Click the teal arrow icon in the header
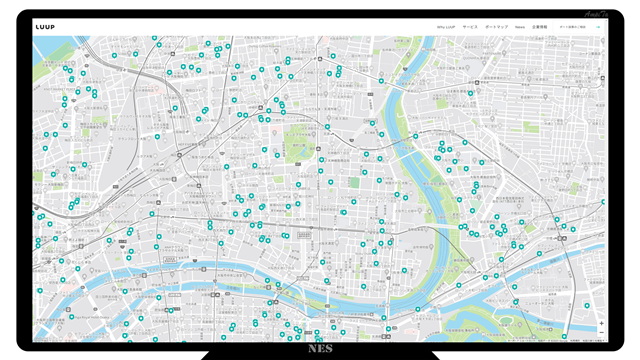This screenshot has height=360, width=640. pos(598,27)
